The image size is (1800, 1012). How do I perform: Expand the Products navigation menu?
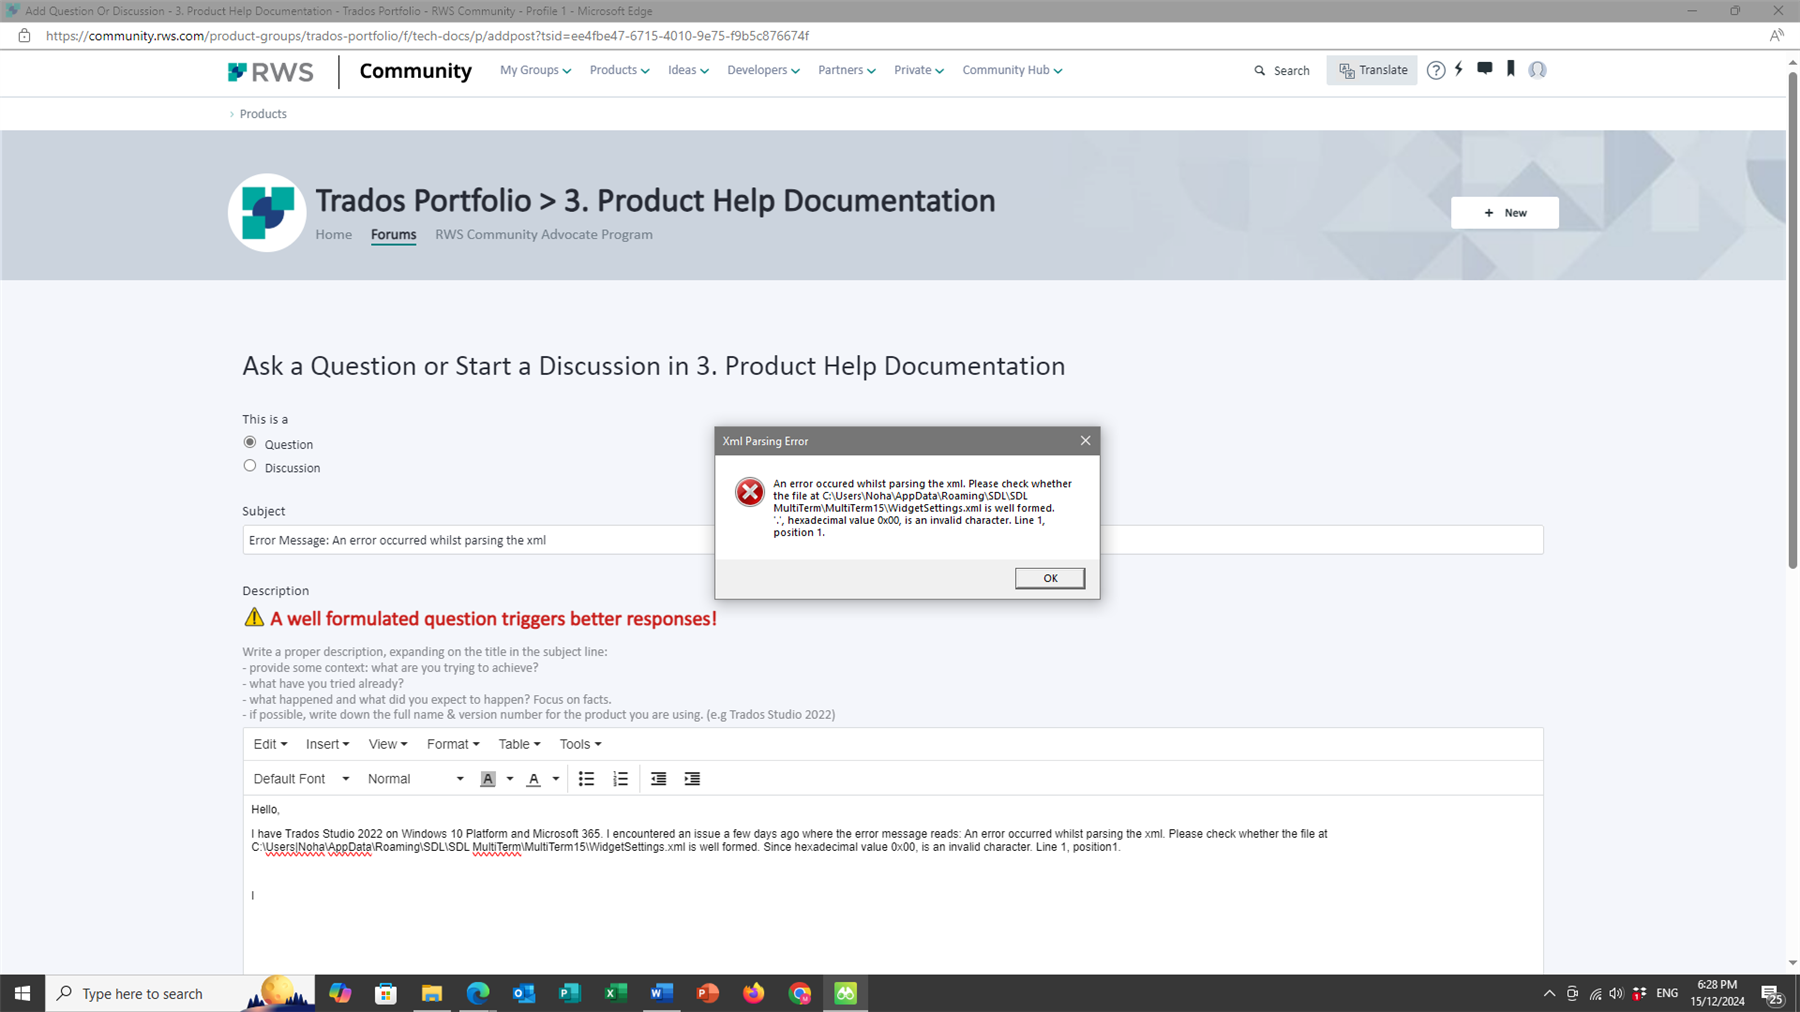(619, 70)
